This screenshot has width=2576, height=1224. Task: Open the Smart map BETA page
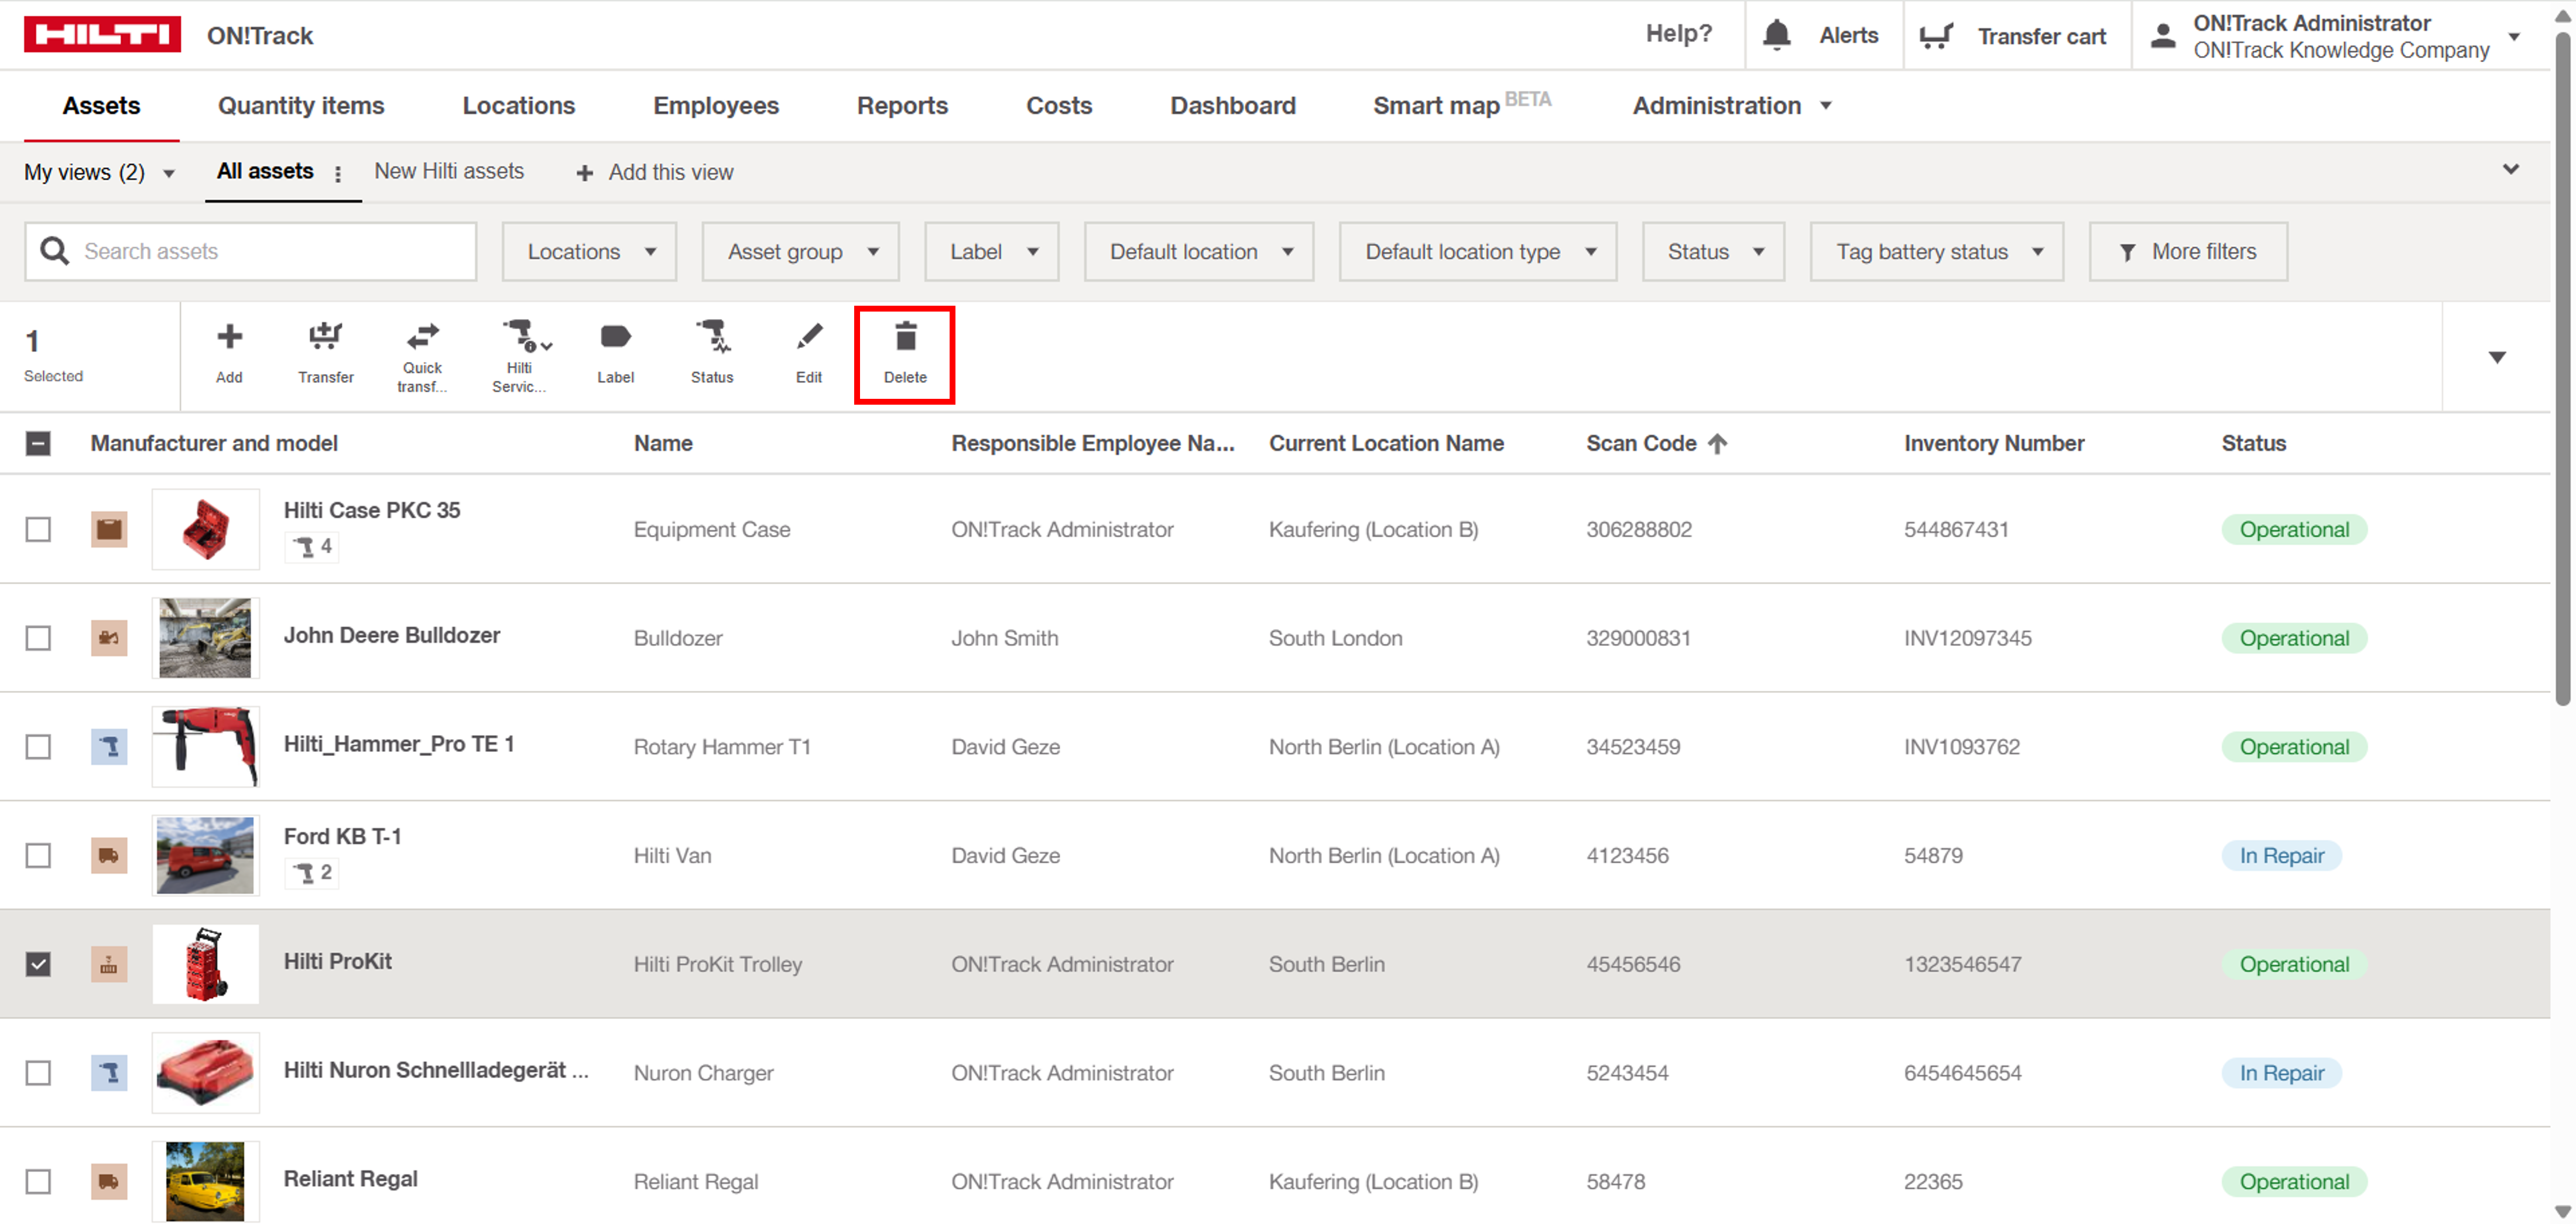click(1461, 104)
